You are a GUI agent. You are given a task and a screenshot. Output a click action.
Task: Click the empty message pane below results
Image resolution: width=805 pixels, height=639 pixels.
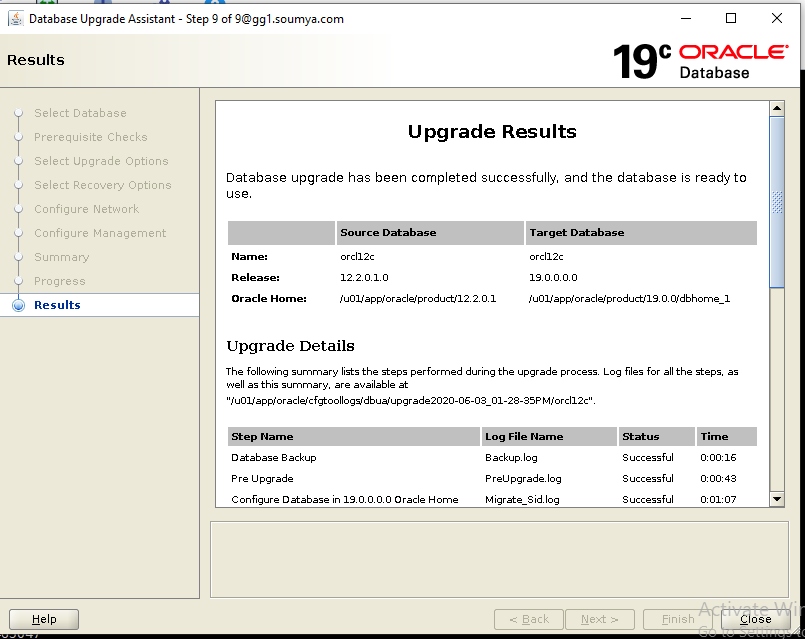pos(499,559)
